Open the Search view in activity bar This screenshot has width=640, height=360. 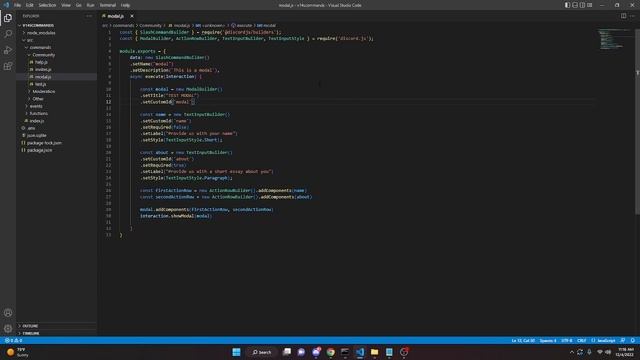click(x=8, y=34)
